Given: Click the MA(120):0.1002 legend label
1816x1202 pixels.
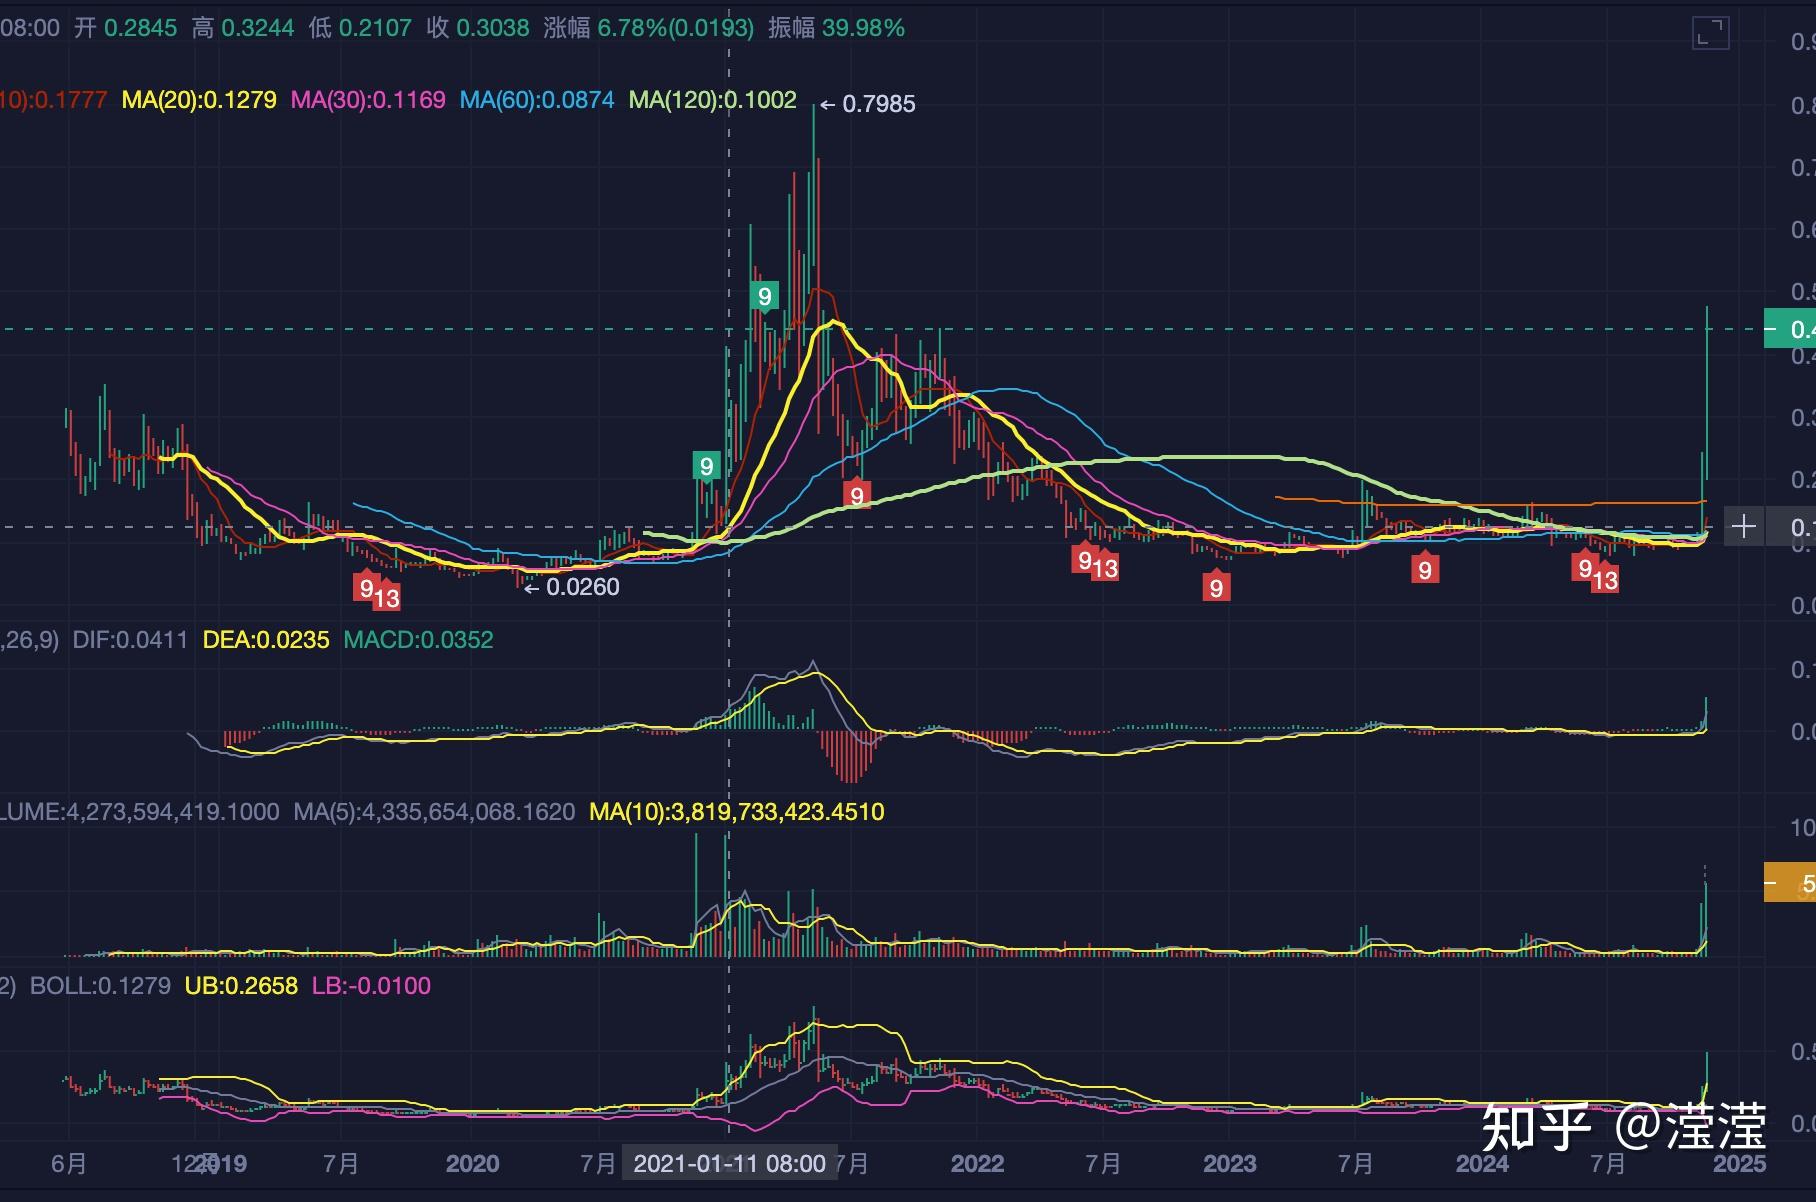Looking at the screenshot, I should point(713,100).
